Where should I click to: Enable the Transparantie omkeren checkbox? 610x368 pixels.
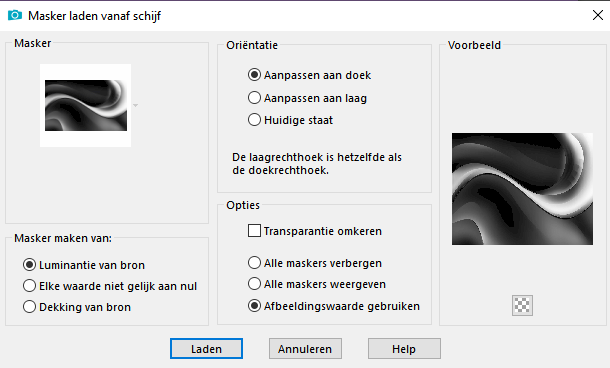[254, 231]
